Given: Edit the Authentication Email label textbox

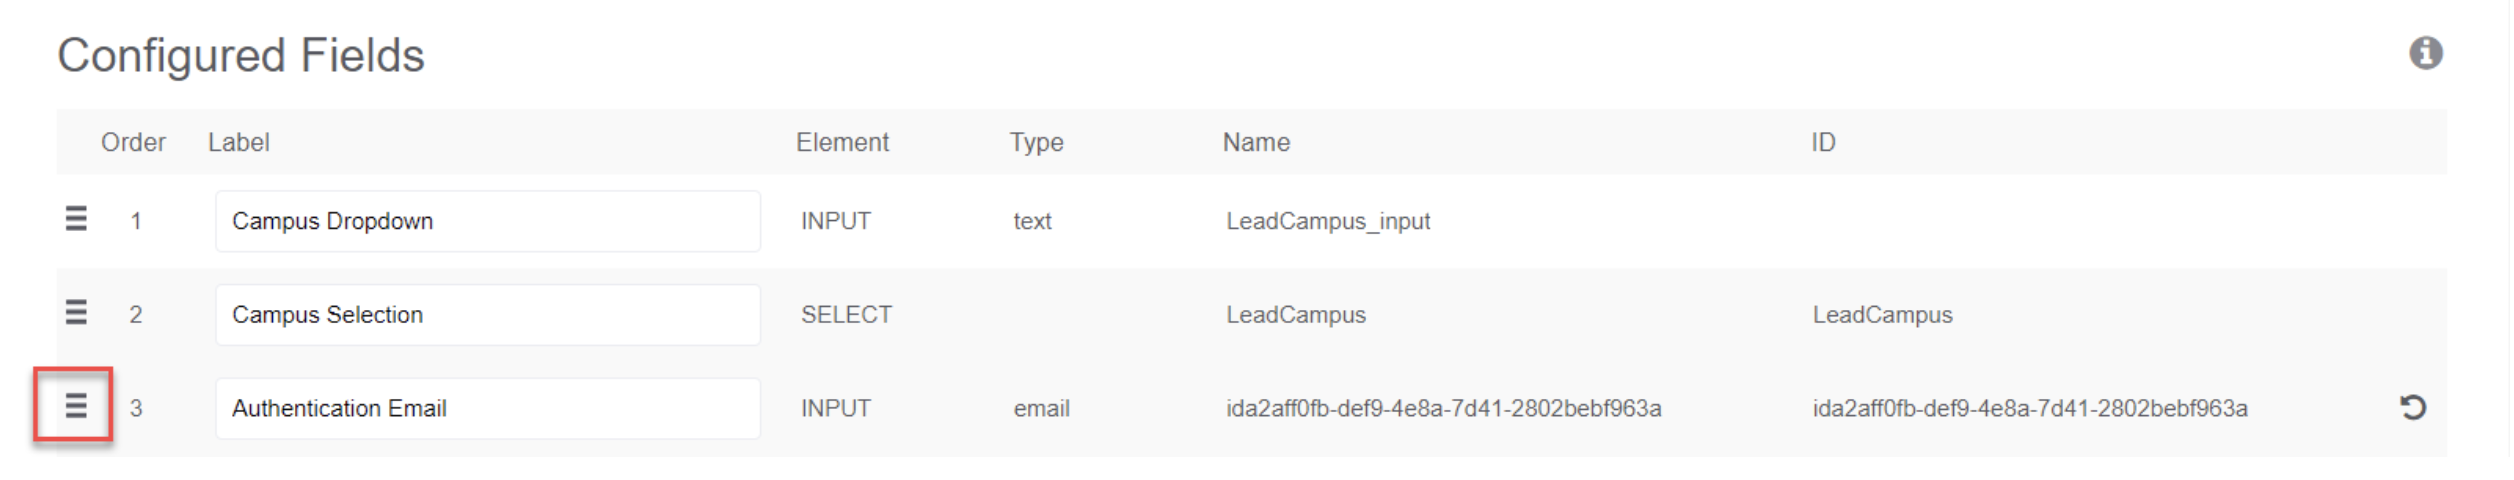Looking at the screenshot, I should [487, 408].
